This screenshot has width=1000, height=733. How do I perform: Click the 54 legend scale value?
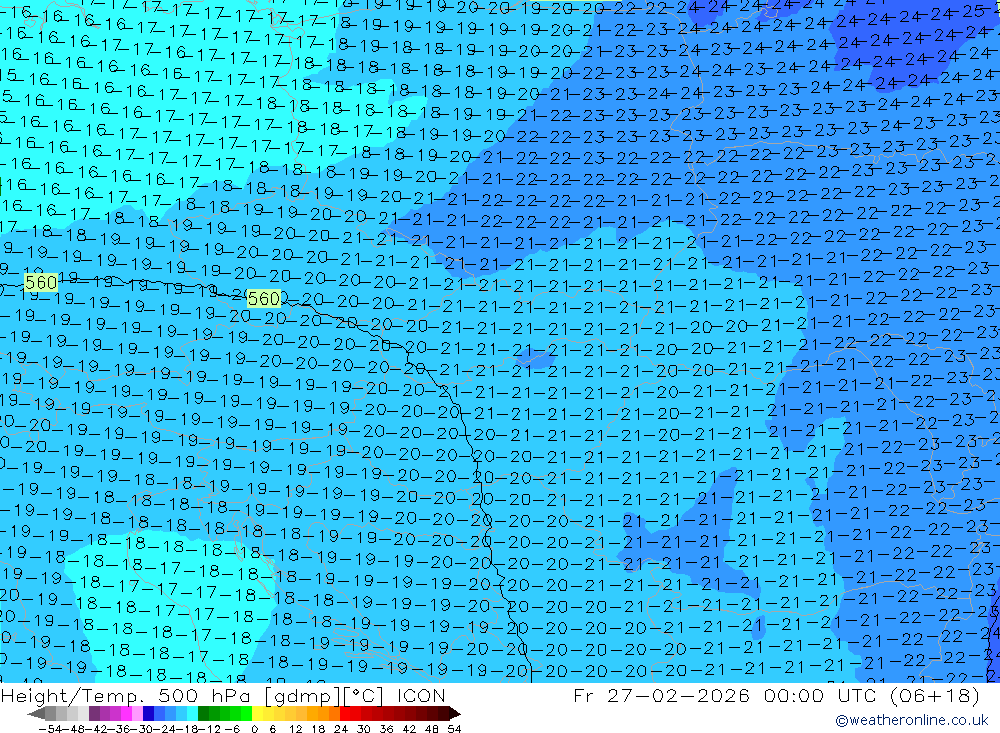(x=454, y=729)
